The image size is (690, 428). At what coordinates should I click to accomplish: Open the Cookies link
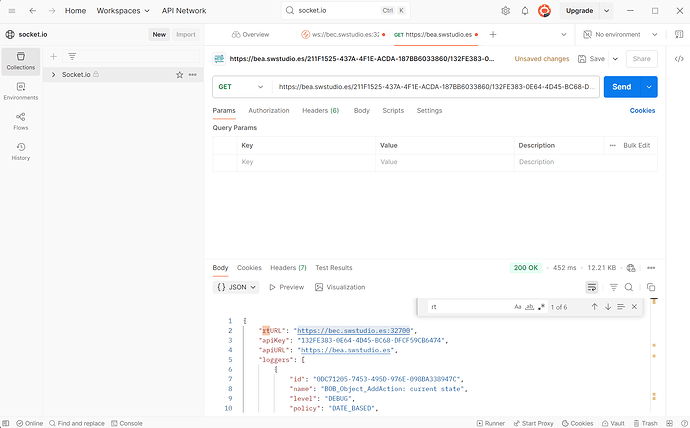(x=642, y=110)
